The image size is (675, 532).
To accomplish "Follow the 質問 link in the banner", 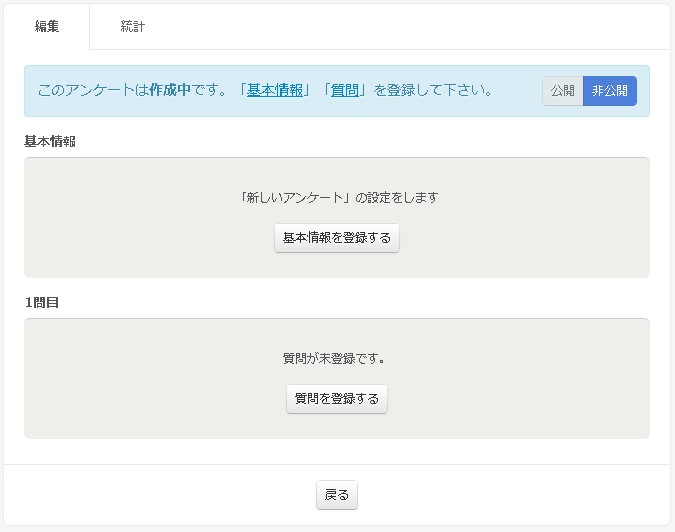I will 344,90.
